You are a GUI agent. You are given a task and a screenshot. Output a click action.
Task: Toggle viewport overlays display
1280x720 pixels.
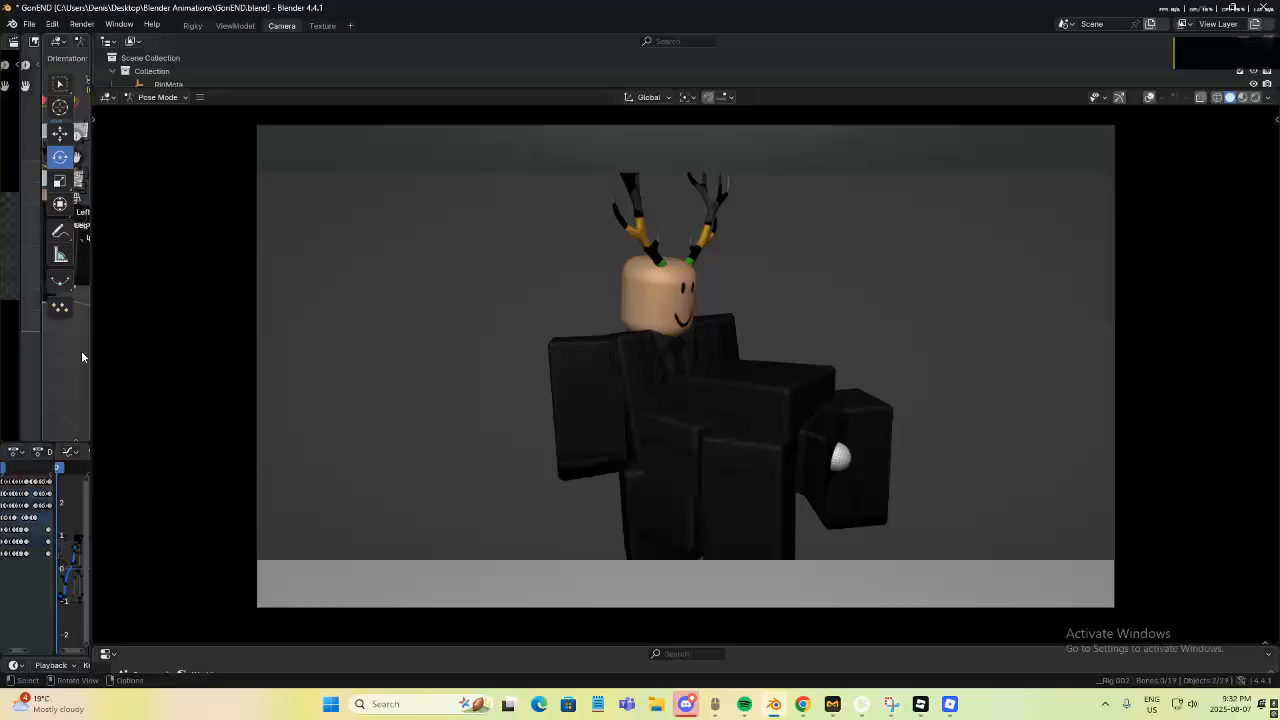click(1149, 97)
